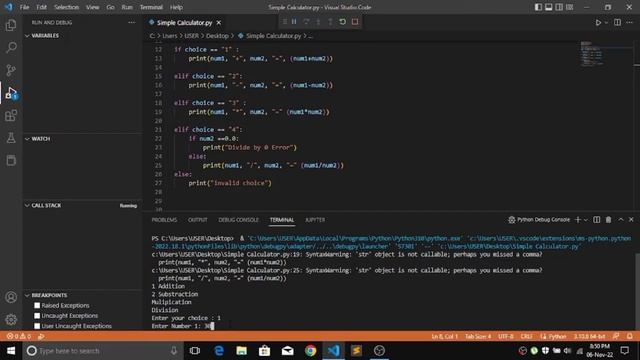Open the Source Control view
The image size is (640, 360).
tap(11, 70)
